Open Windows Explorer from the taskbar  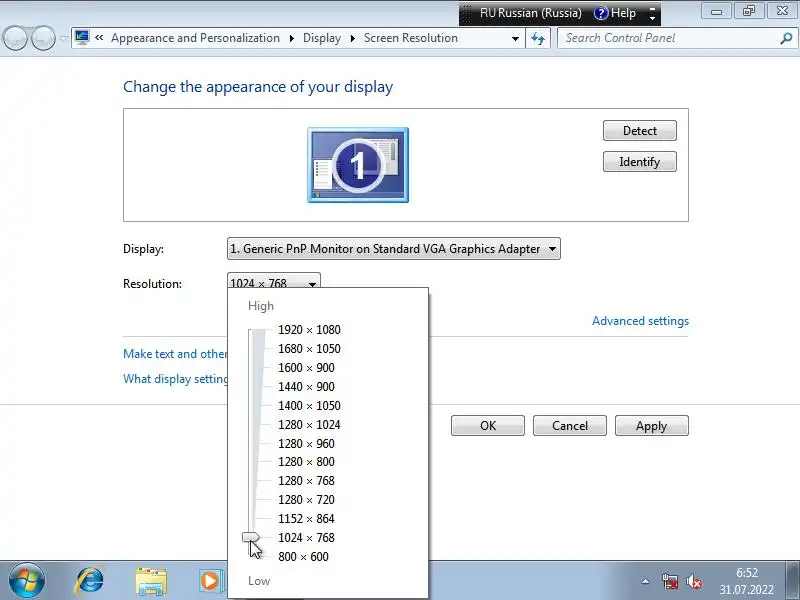[151, 581]
